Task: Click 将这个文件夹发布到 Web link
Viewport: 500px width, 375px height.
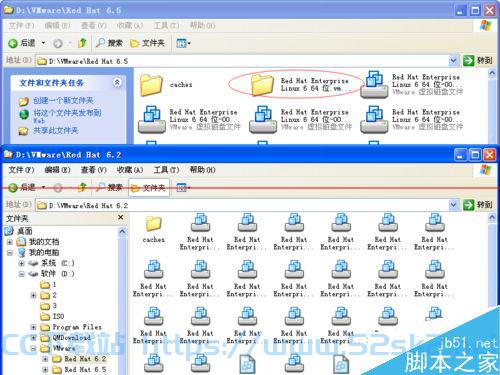Action: coord(60,116)
